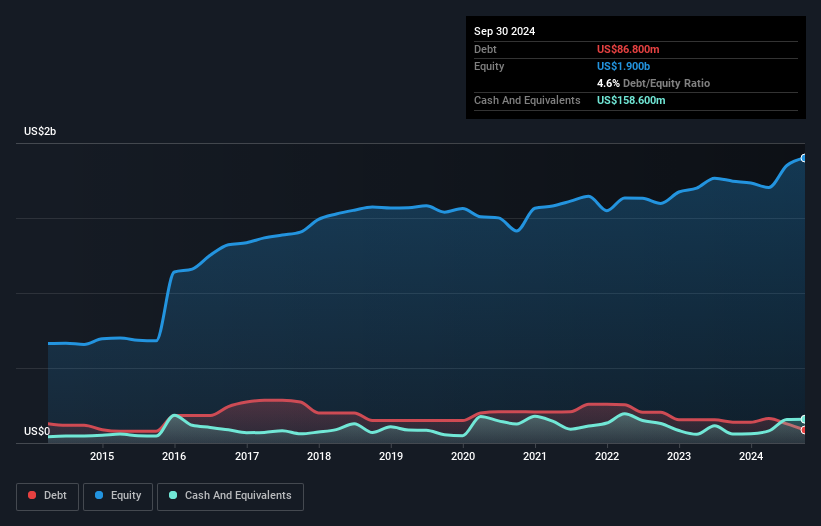
Task: Click the 4.6% Debt/Equity Ratio text
Action: tap(653, 83)
